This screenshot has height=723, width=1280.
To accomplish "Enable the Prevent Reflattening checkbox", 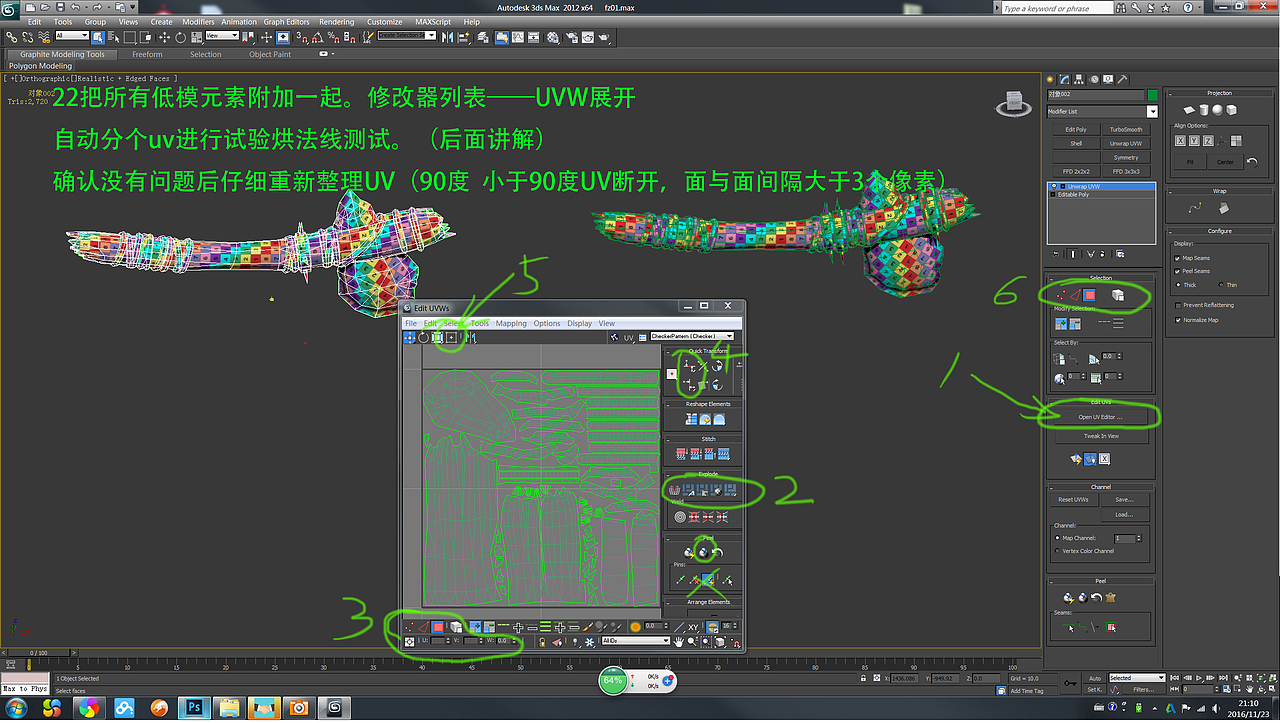I will 1177,305.
